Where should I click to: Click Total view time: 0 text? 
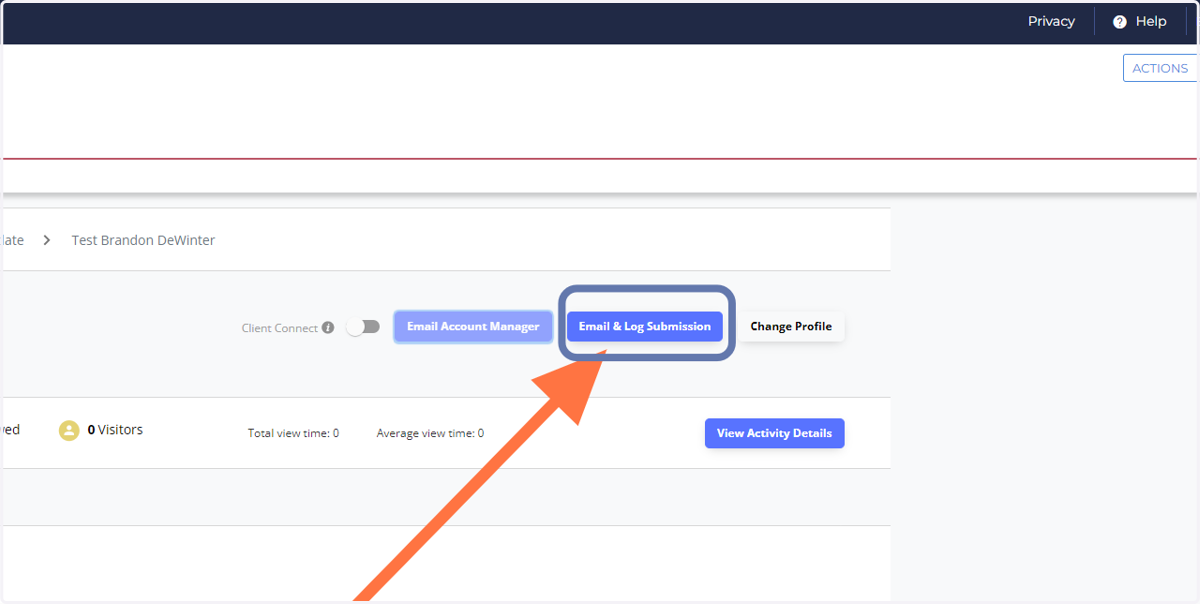tap(293, 433)
